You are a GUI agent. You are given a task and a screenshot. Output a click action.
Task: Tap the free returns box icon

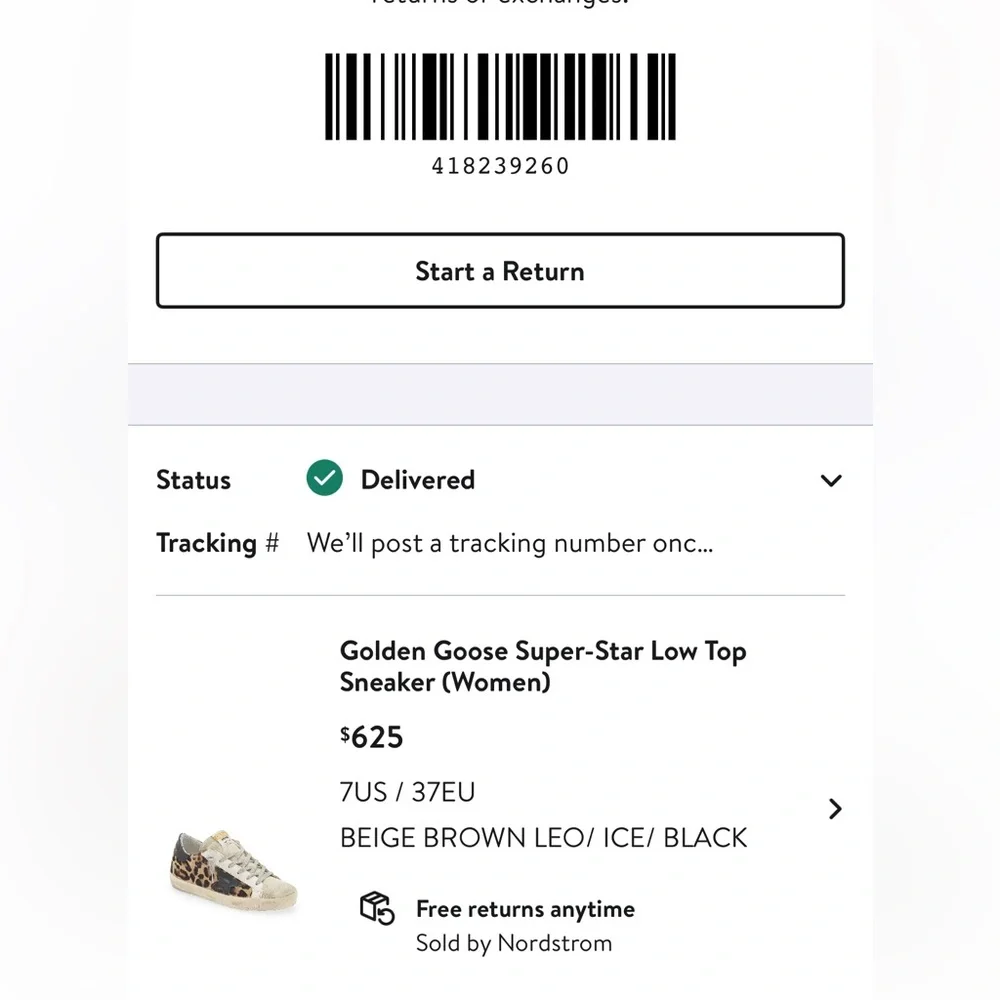[377, 908]
